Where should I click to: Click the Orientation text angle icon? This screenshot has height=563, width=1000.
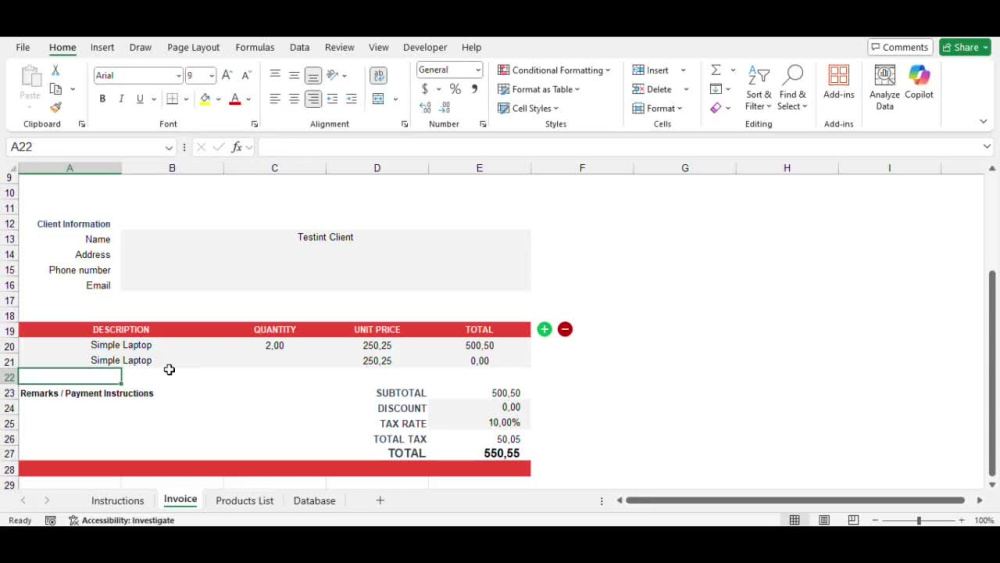(x=332, y=75)
